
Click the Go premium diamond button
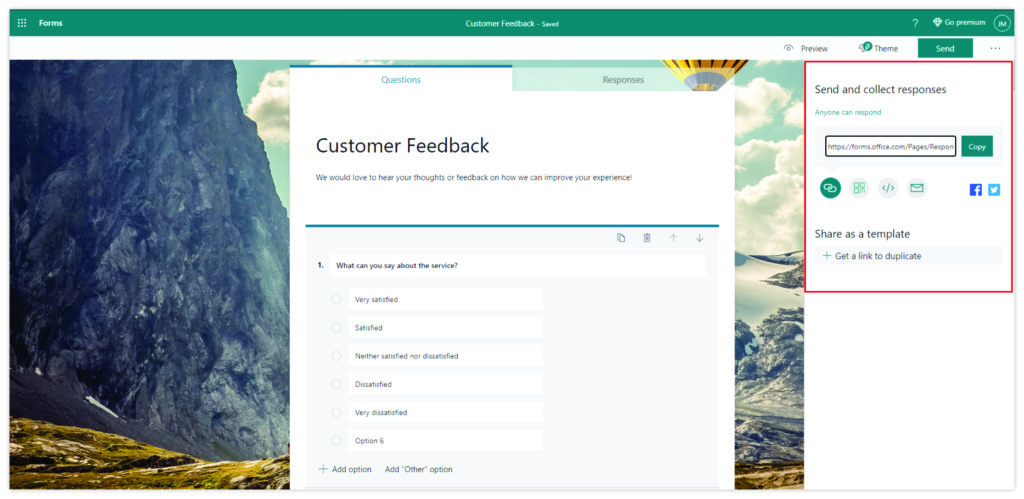point(959,23)
